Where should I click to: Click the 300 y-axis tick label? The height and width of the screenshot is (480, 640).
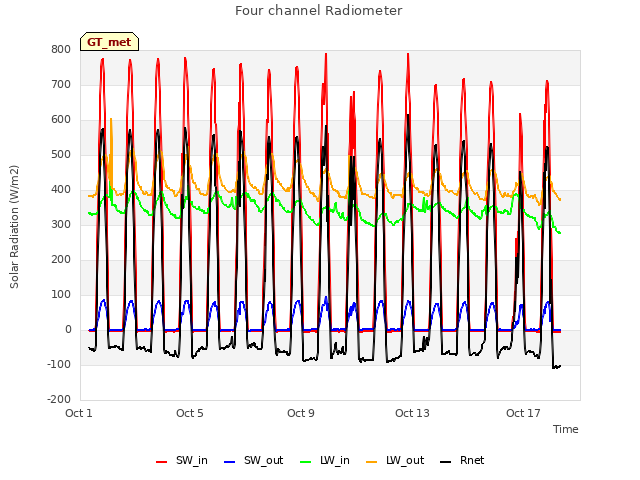click(x=61, y=225)
